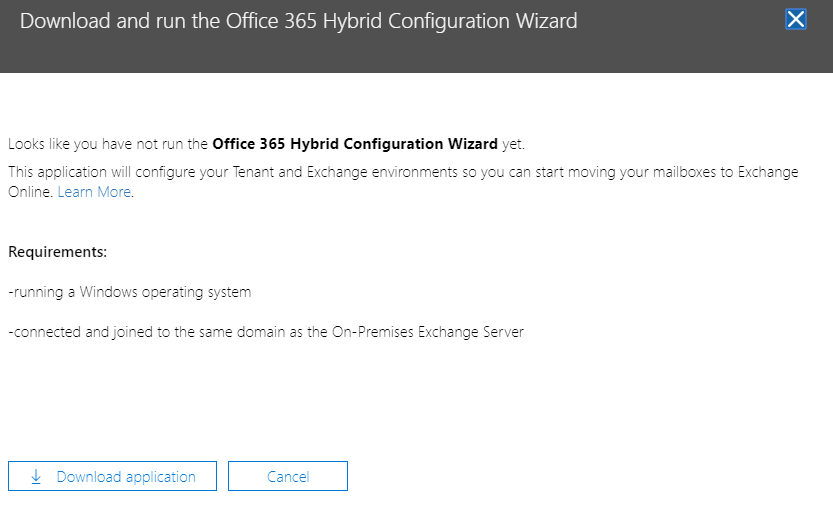
Task: Click the dialog title in the header
Action: click(298, 21)
